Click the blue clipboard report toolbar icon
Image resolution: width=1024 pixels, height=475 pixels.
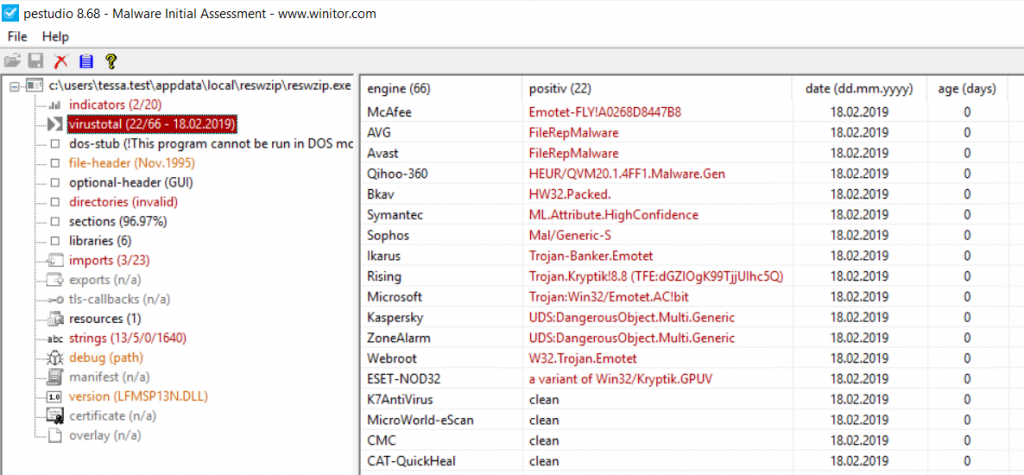(86, 61)
